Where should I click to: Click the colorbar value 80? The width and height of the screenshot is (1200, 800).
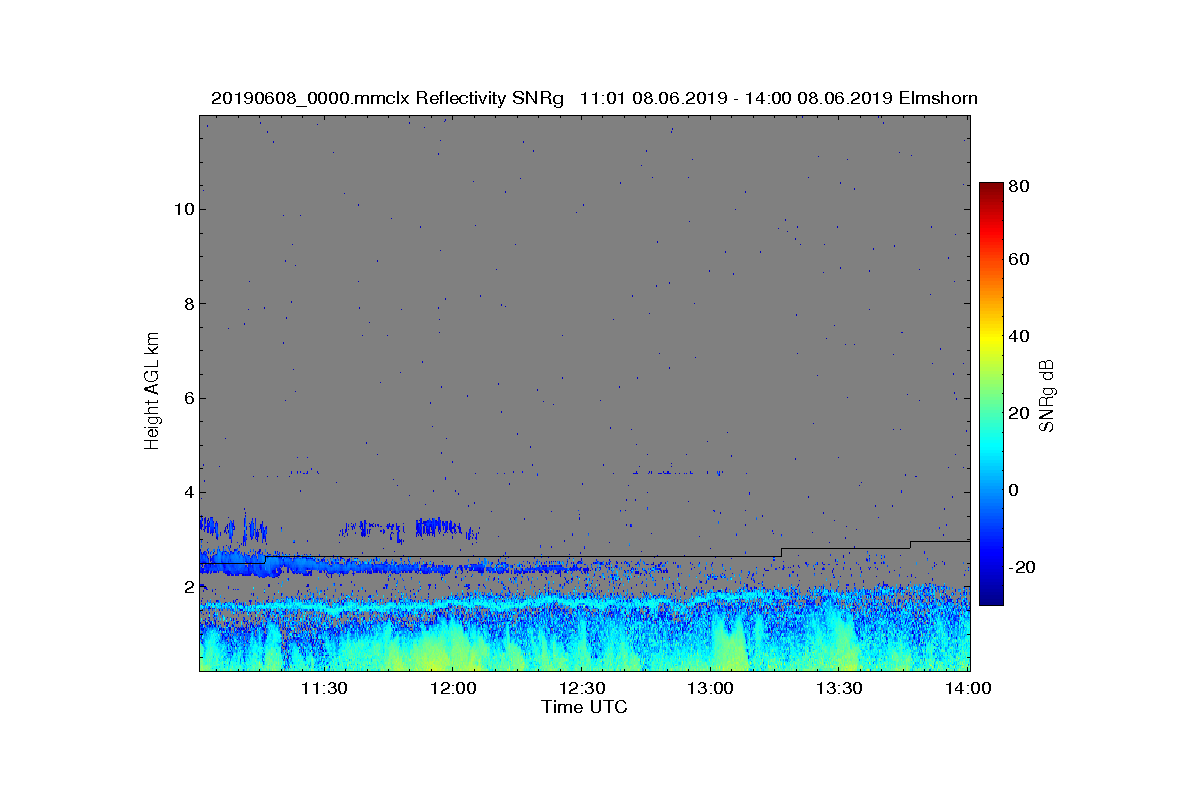[1020, 185]
